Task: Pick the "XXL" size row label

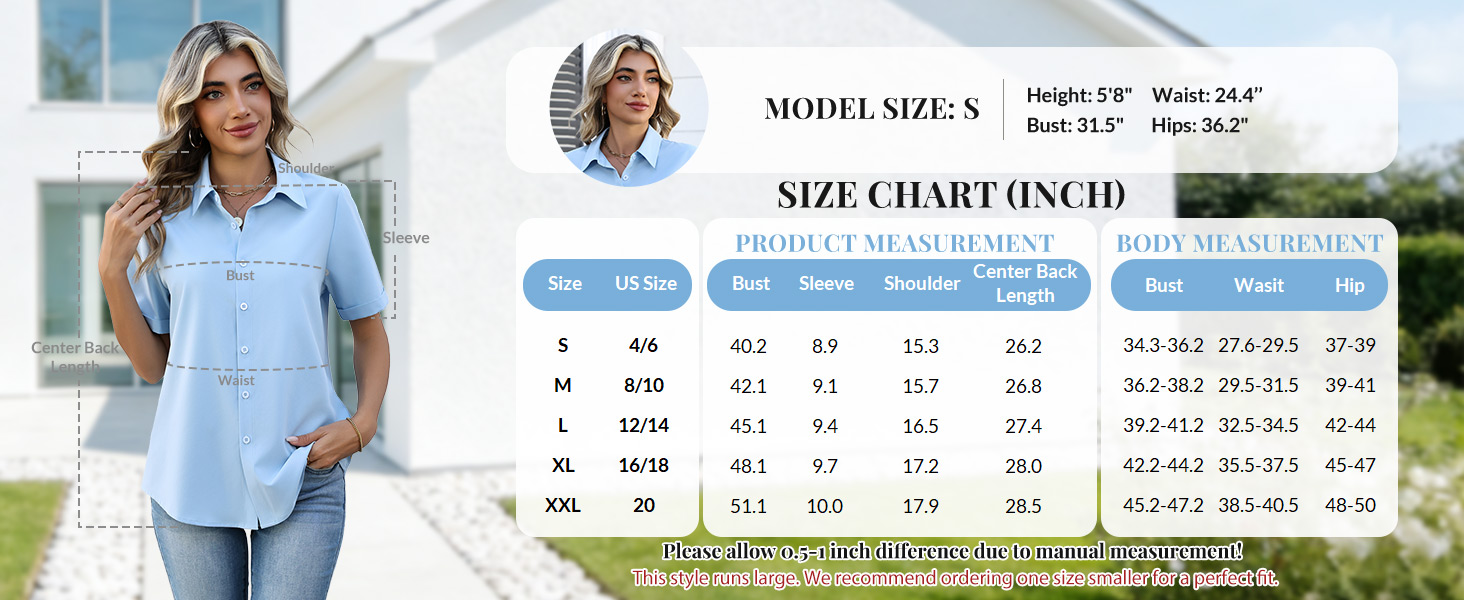Action: pyautogui.click(x=563, y=505)
